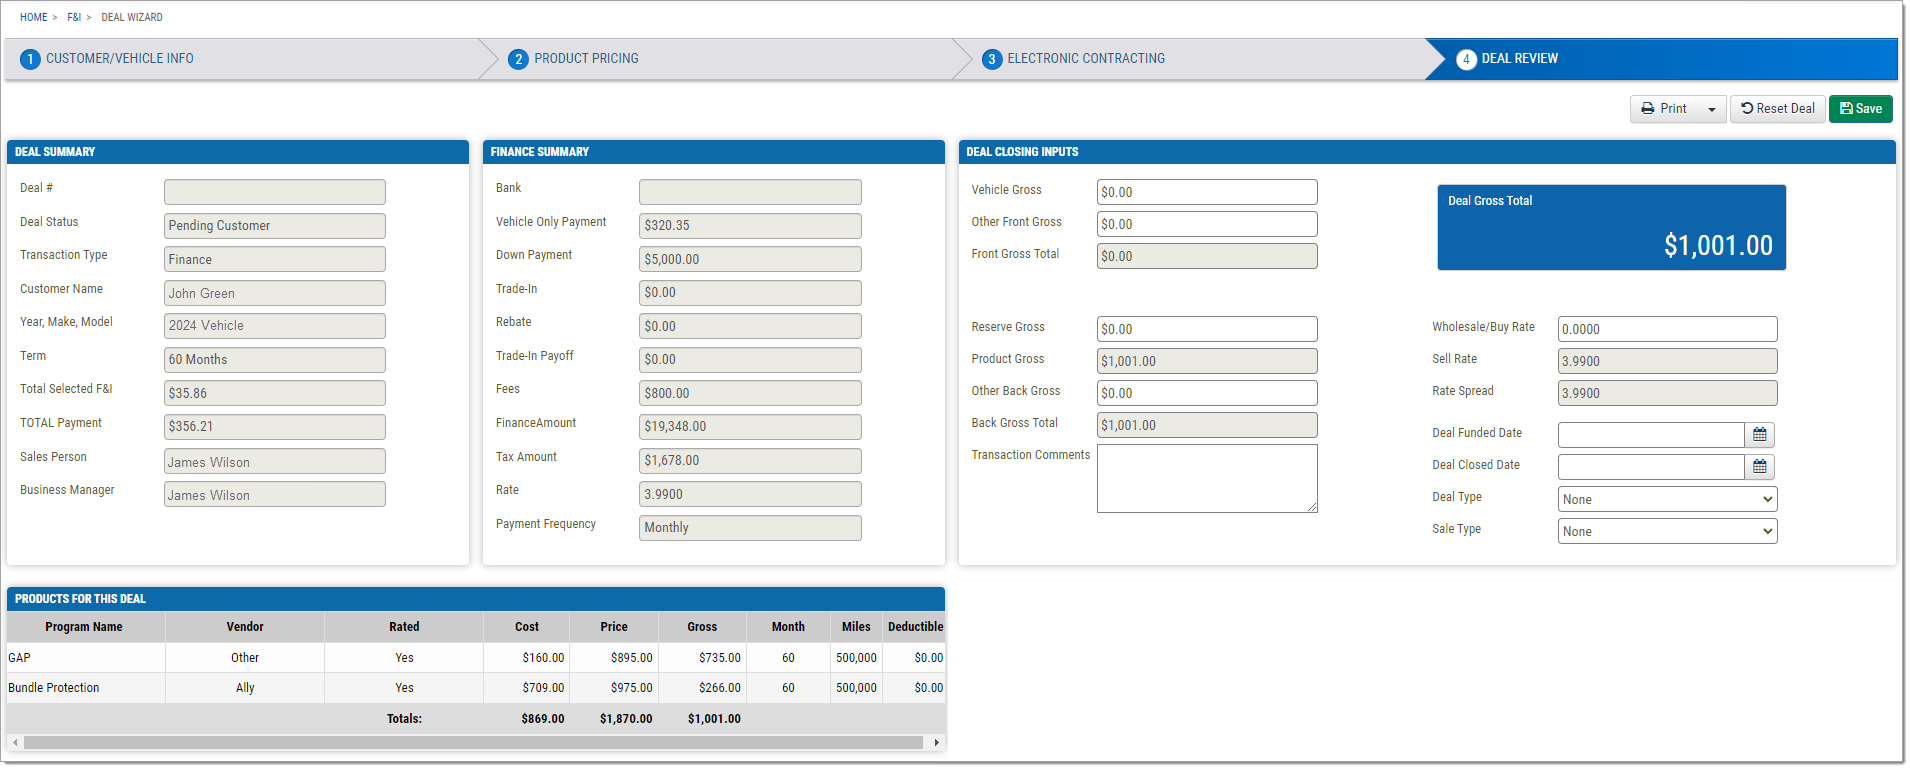Click the DEAL WIZARD breadcrumb

tap(132, 17)
